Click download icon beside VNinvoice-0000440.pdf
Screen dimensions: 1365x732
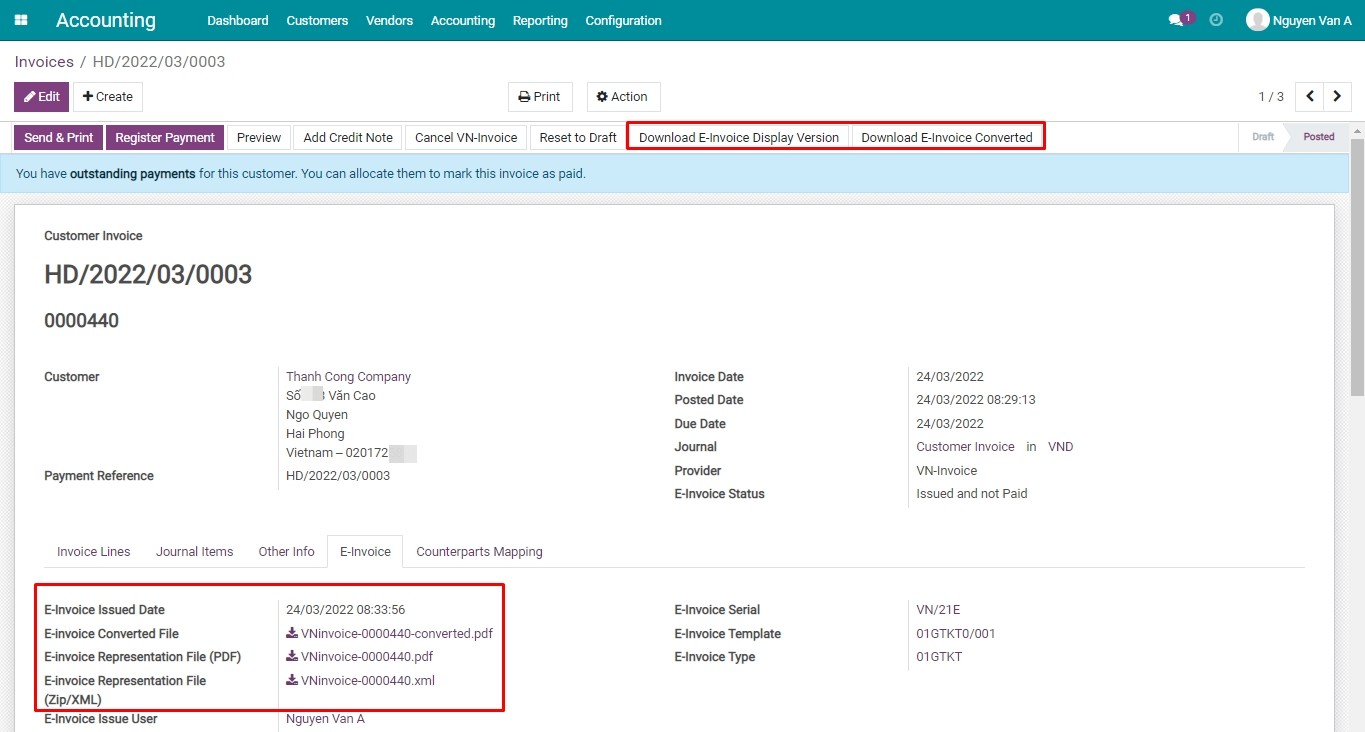[290, 656]
